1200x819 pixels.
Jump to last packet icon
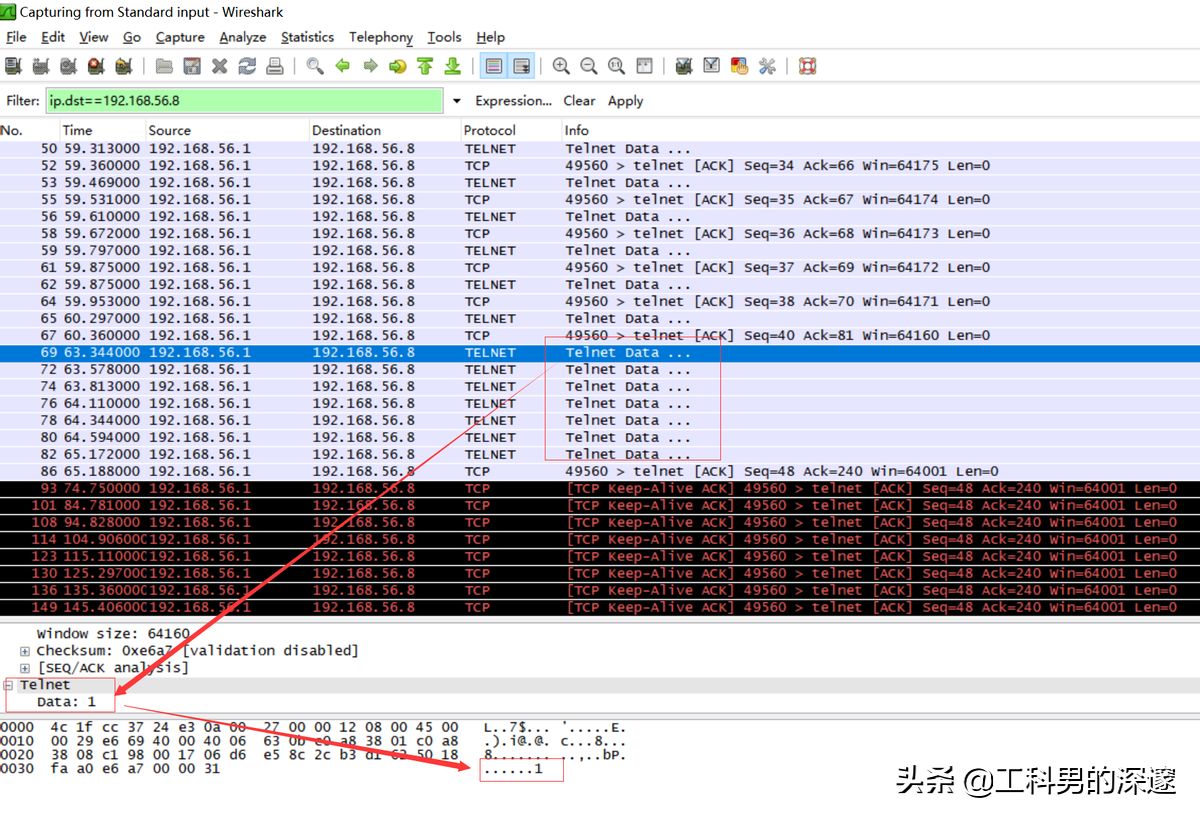click(452, 67)
